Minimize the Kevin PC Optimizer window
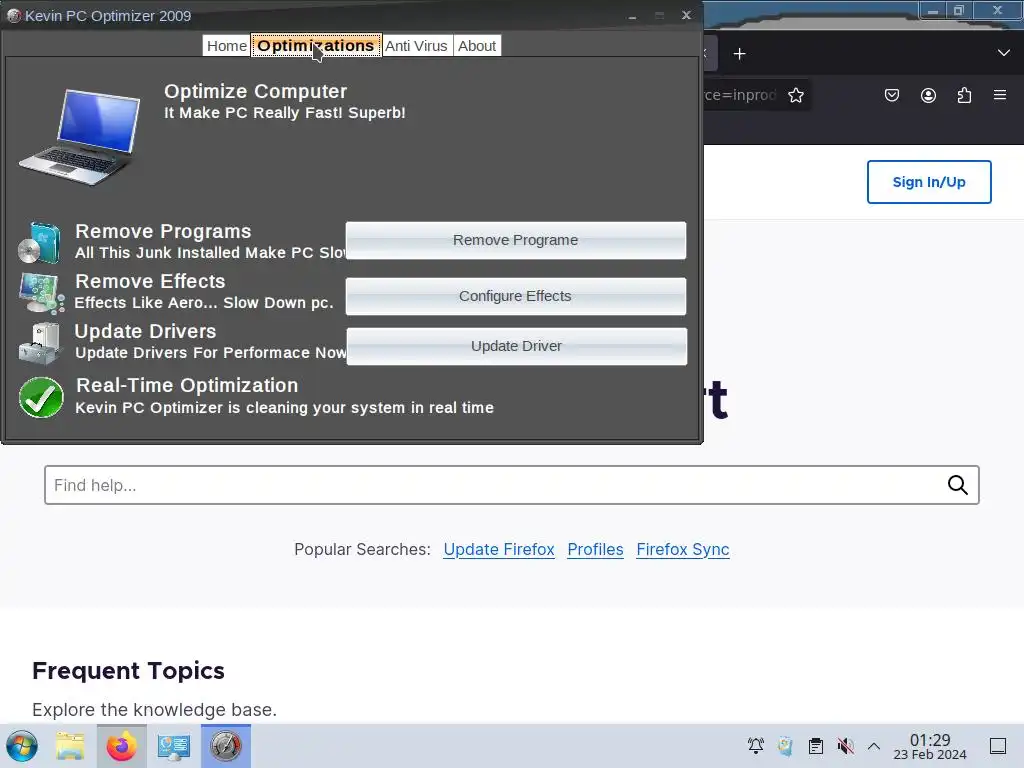 632,16
